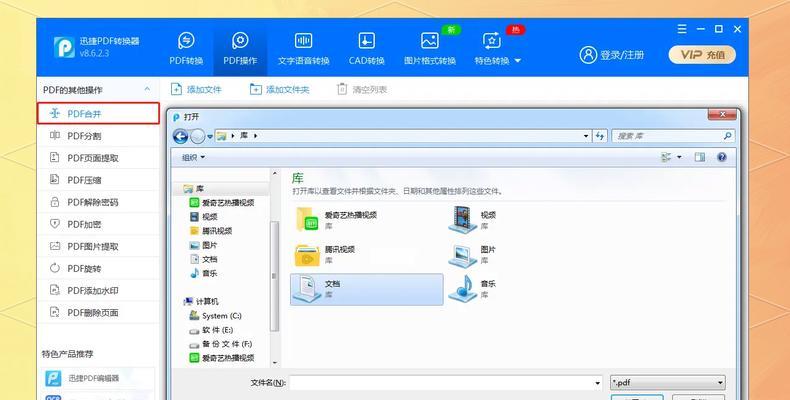Screen dimensions: 790x400
Task: Choose PDF添加水印 option
Action: pyautogui.click(x=98, y=291)
